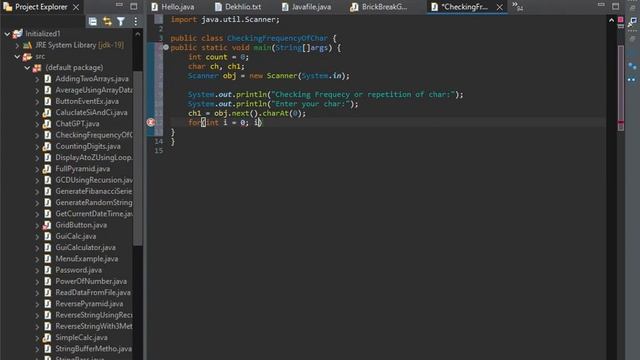
Task: Maximize the editor area
Action: pyautogui.click(x=616, y=6)
